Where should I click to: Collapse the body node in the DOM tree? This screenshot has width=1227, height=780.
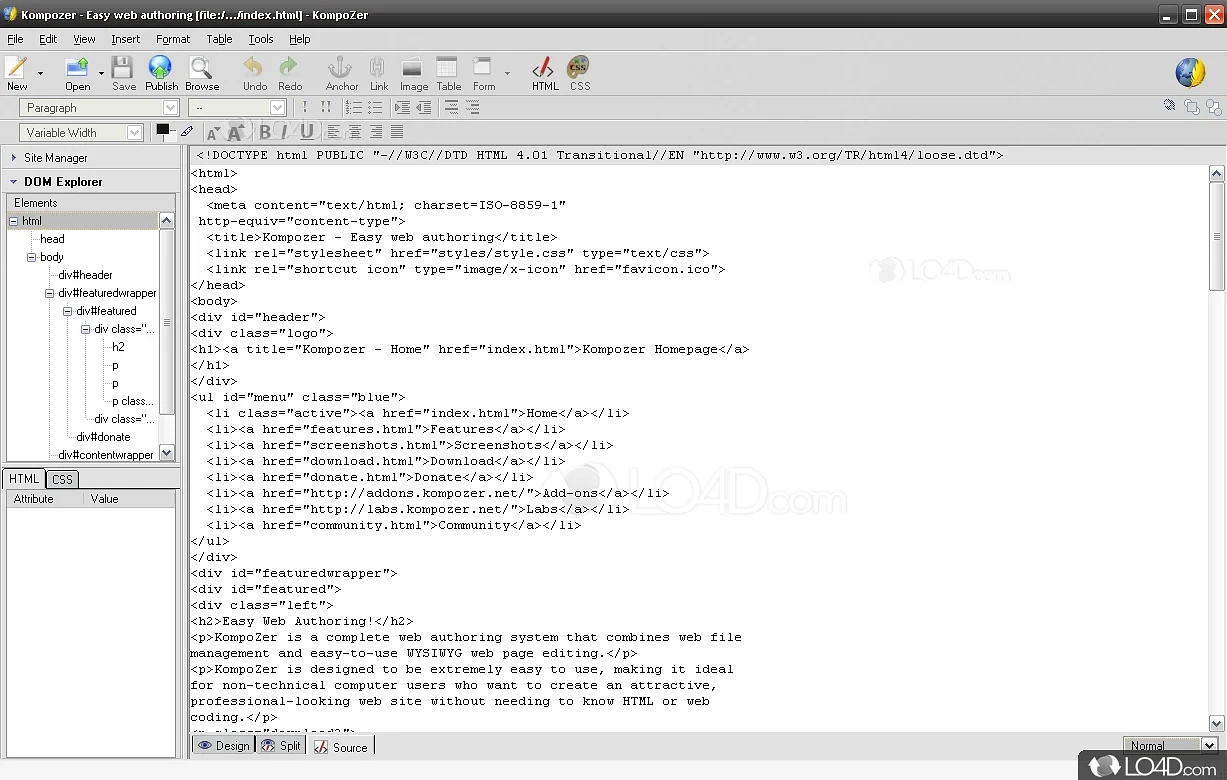tap(32, 257)
